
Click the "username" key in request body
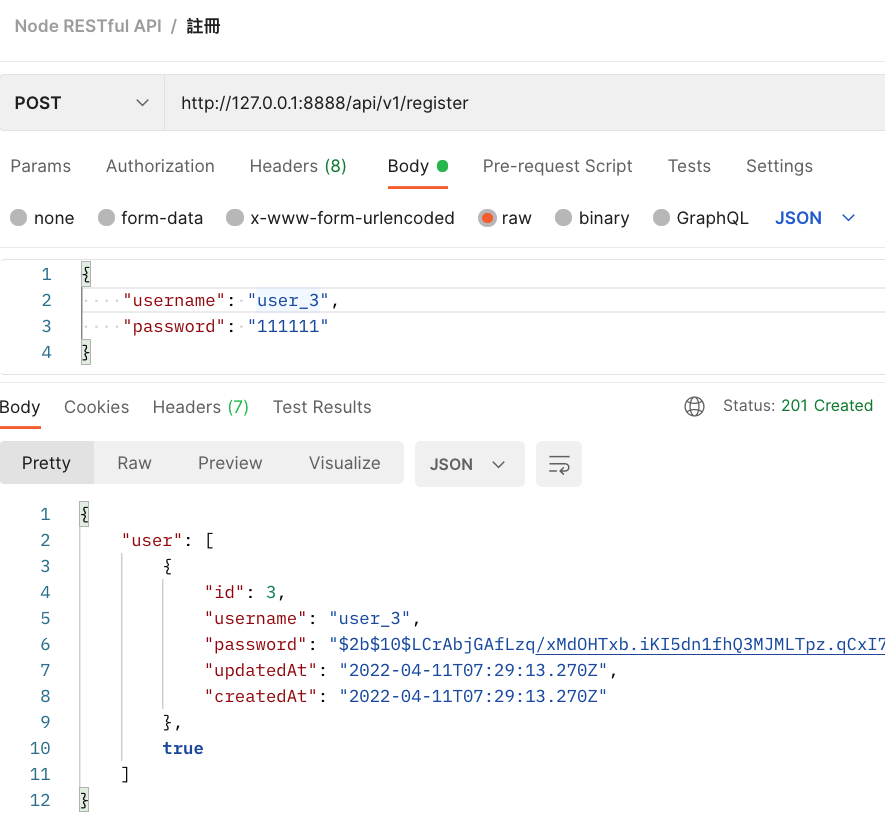174,300
